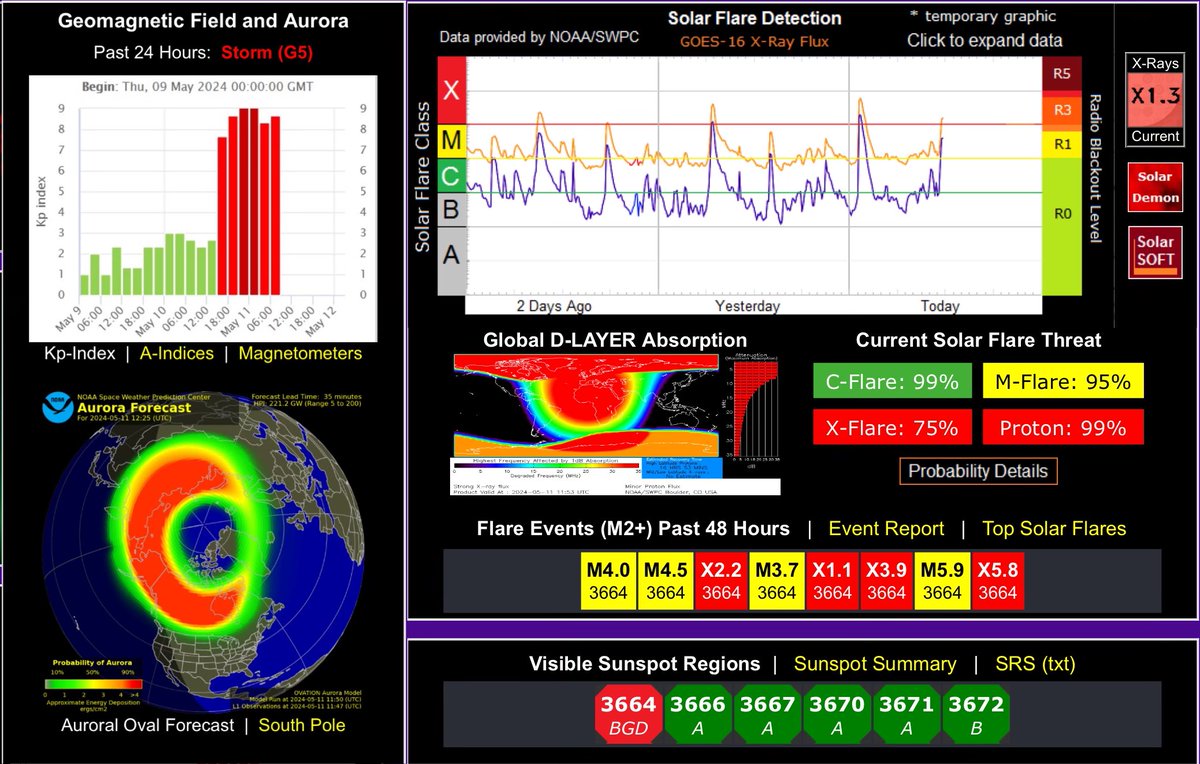Click the NOAA logo on aurora forecast
The height and width of the screenshot is (764, 1200).
57,409
